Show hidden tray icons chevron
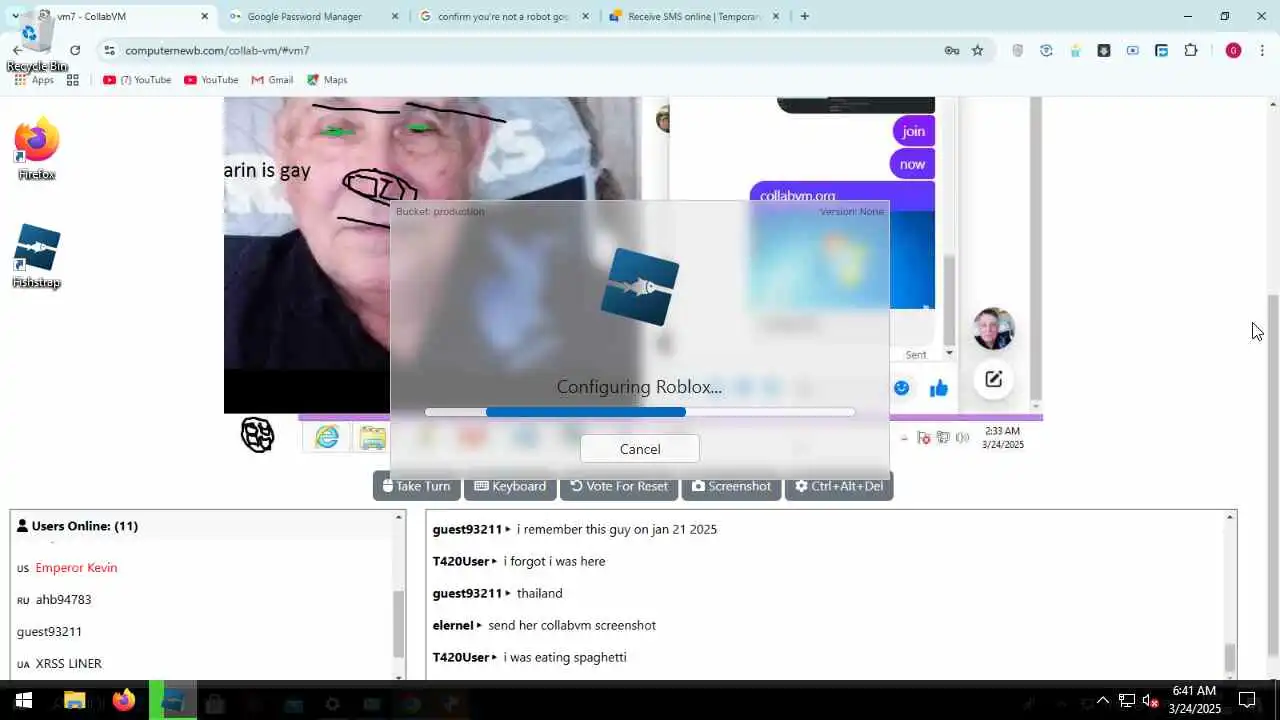The width and height of the screenshot is (1280, 720). [1103, 701]
